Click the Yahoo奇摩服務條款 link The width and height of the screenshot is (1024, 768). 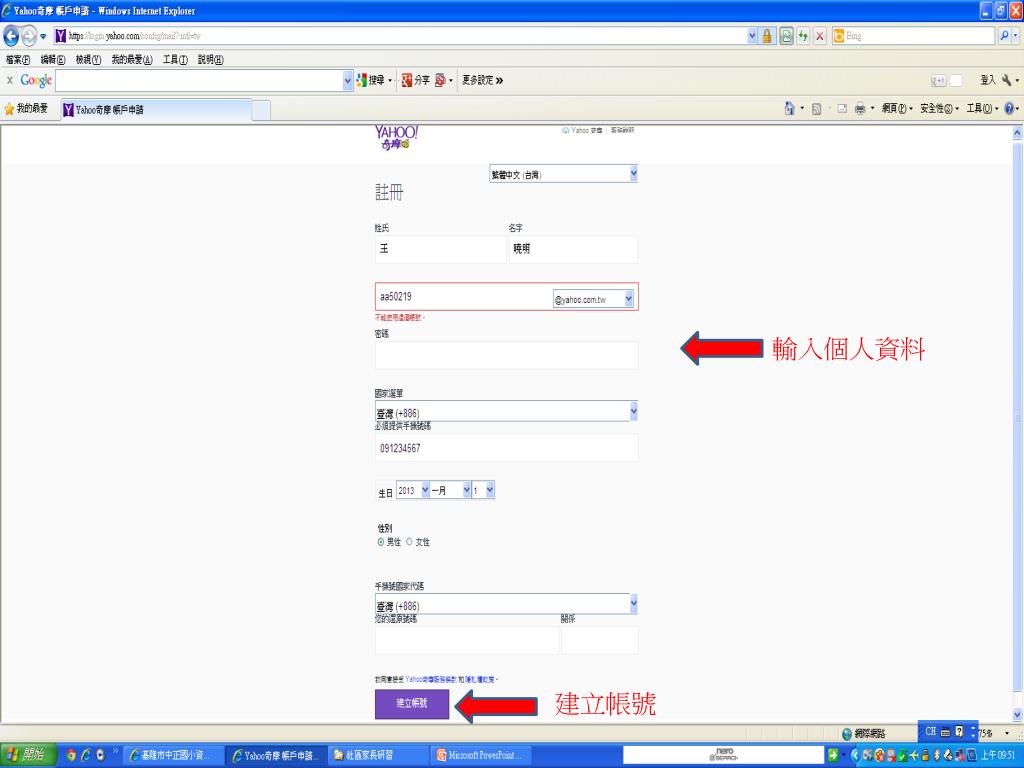431,680
